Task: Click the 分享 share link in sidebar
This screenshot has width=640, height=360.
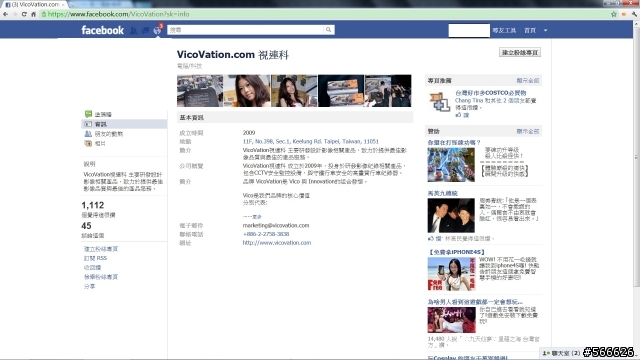Action: [89, 286]
